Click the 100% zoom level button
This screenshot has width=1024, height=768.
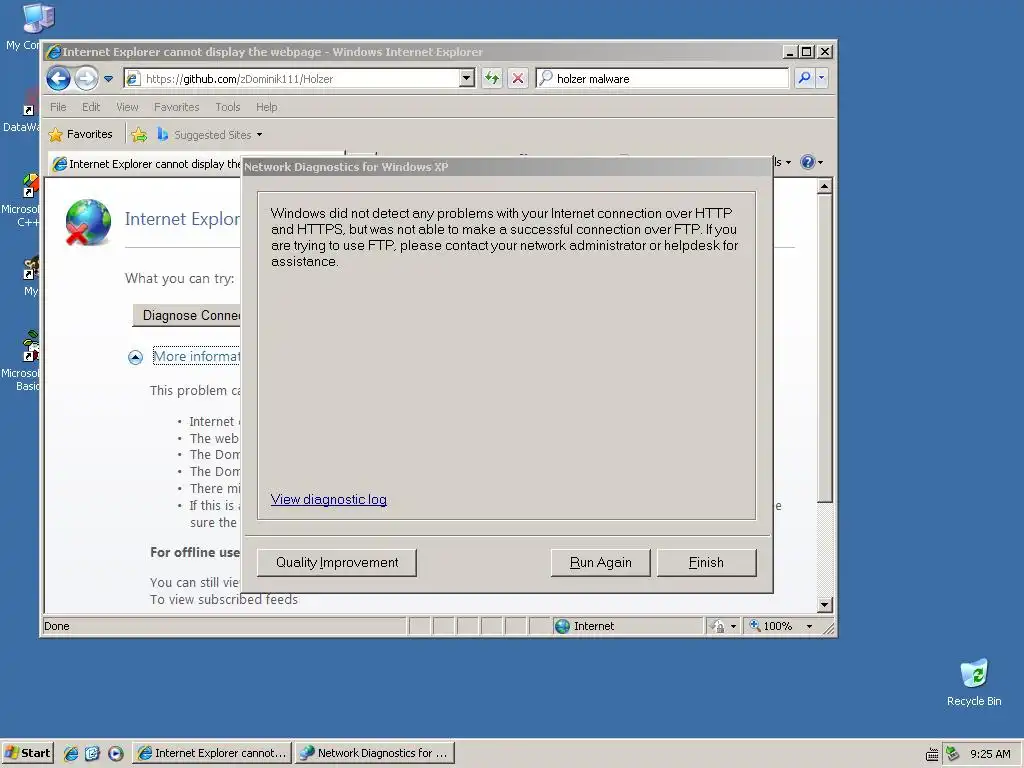771,626
